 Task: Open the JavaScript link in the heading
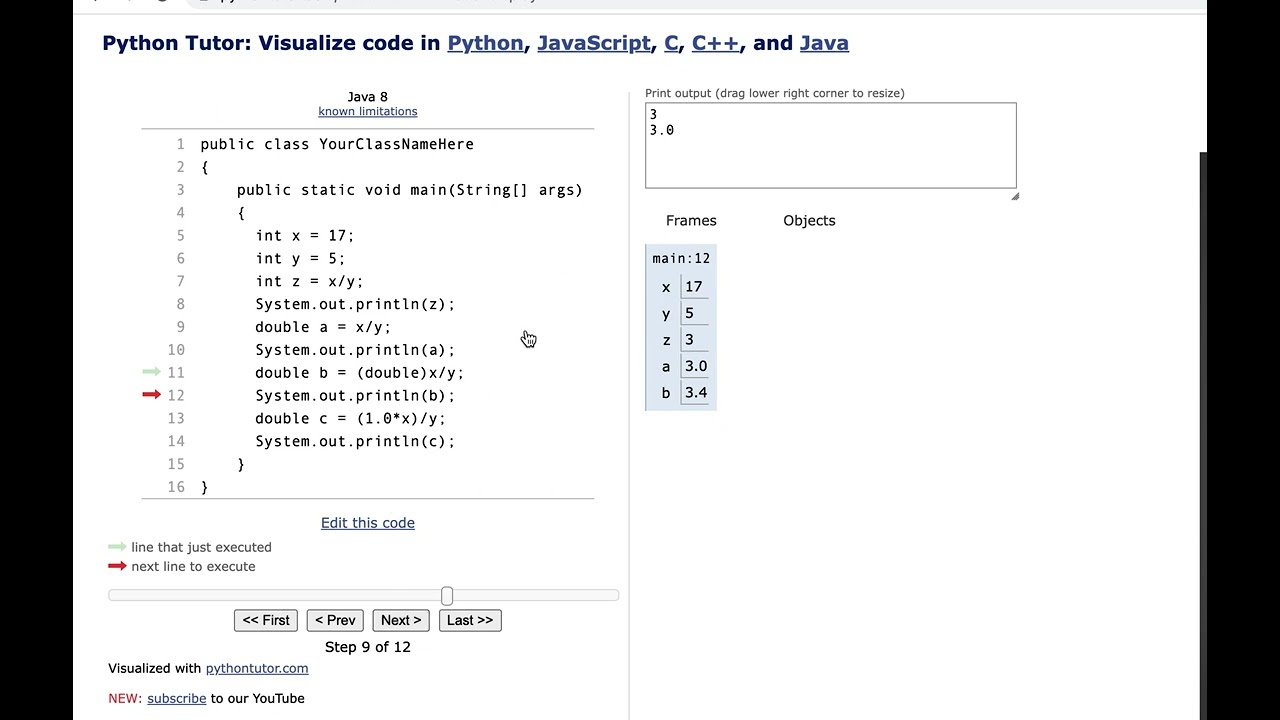[594, 43]
